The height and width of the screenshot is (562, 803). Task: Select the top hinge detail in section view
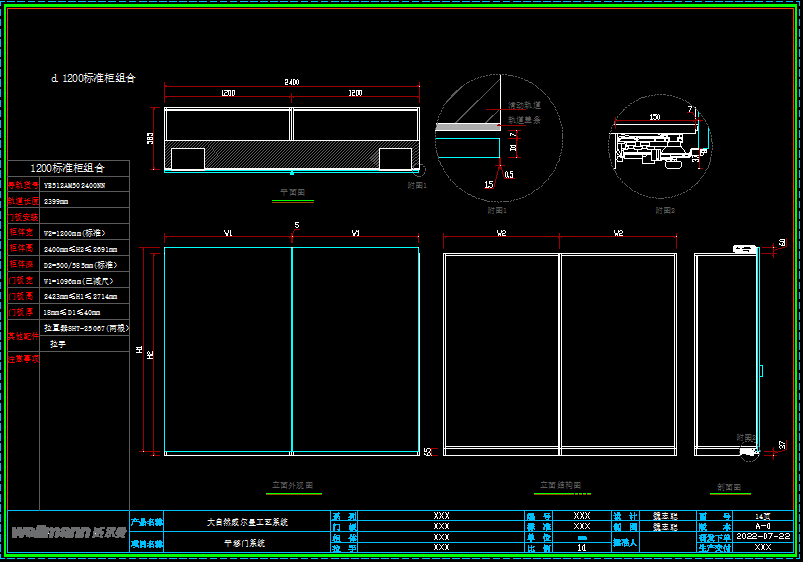click(x=745, y=247)
